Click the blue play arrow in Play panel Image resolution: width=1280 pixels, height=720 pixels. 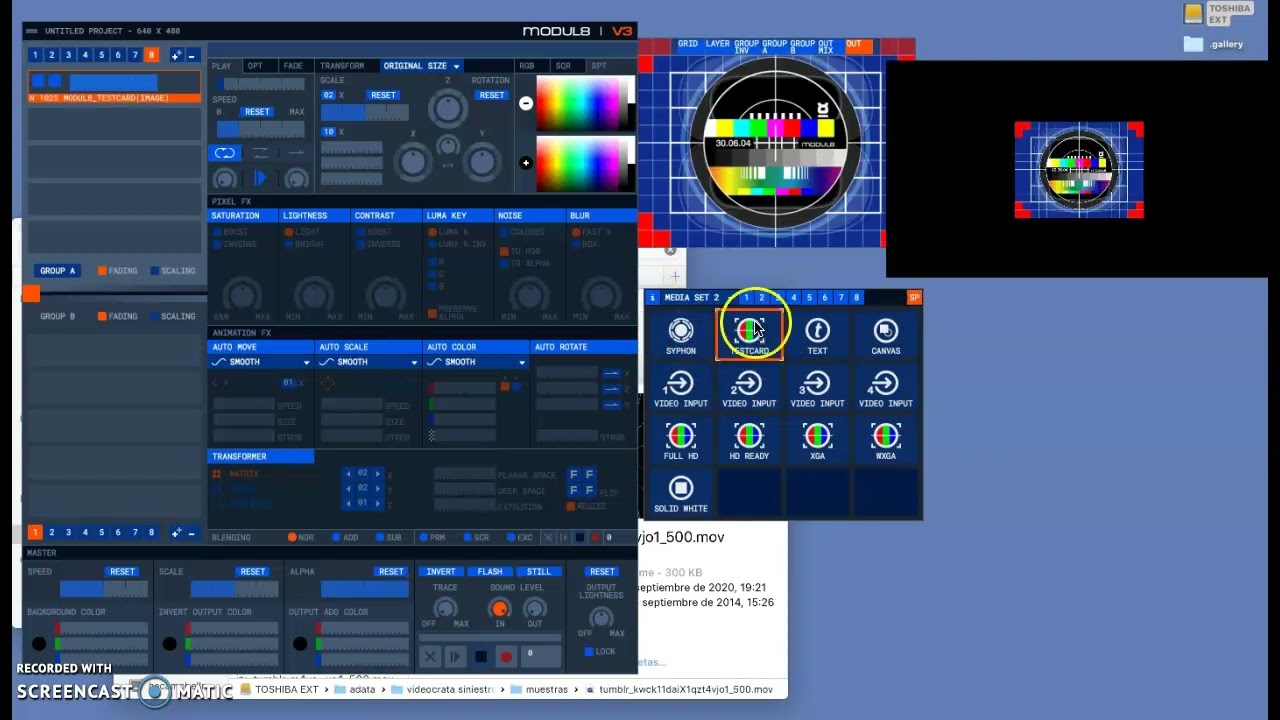[x=260, y=178]
